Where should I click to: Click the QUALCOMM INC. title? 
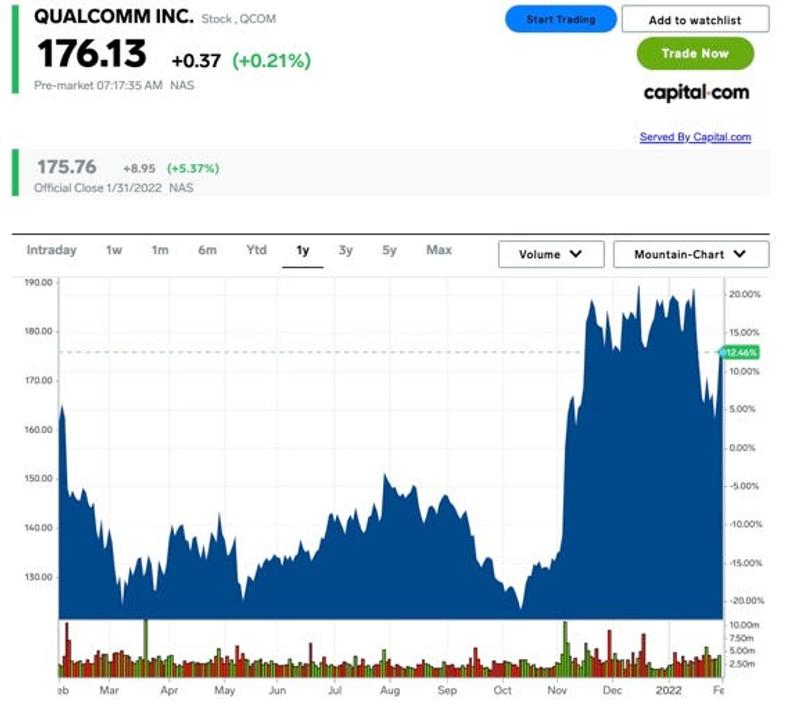coord(114,17)
